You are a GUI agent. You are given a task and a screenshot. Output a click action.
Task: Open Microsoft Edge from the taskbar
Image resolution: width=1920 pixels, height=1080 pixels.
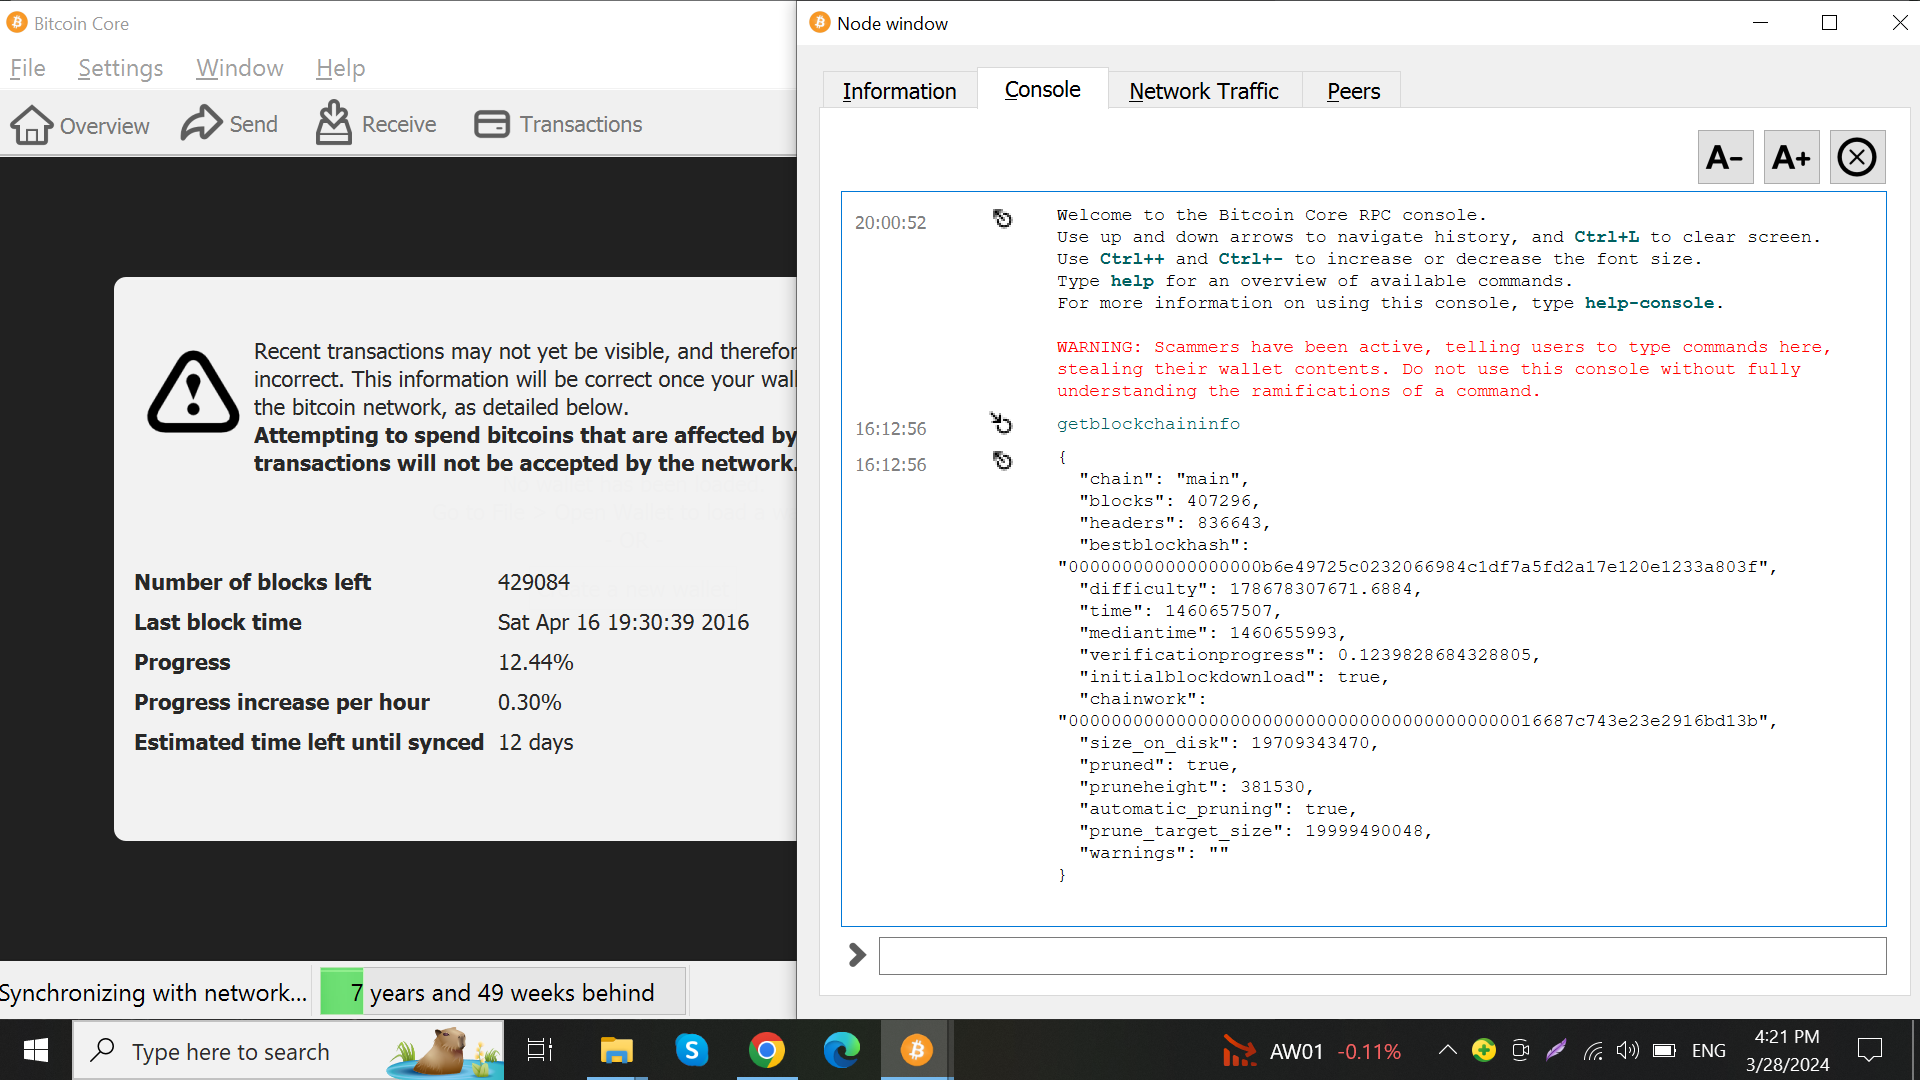click(x=841, y=1050)
